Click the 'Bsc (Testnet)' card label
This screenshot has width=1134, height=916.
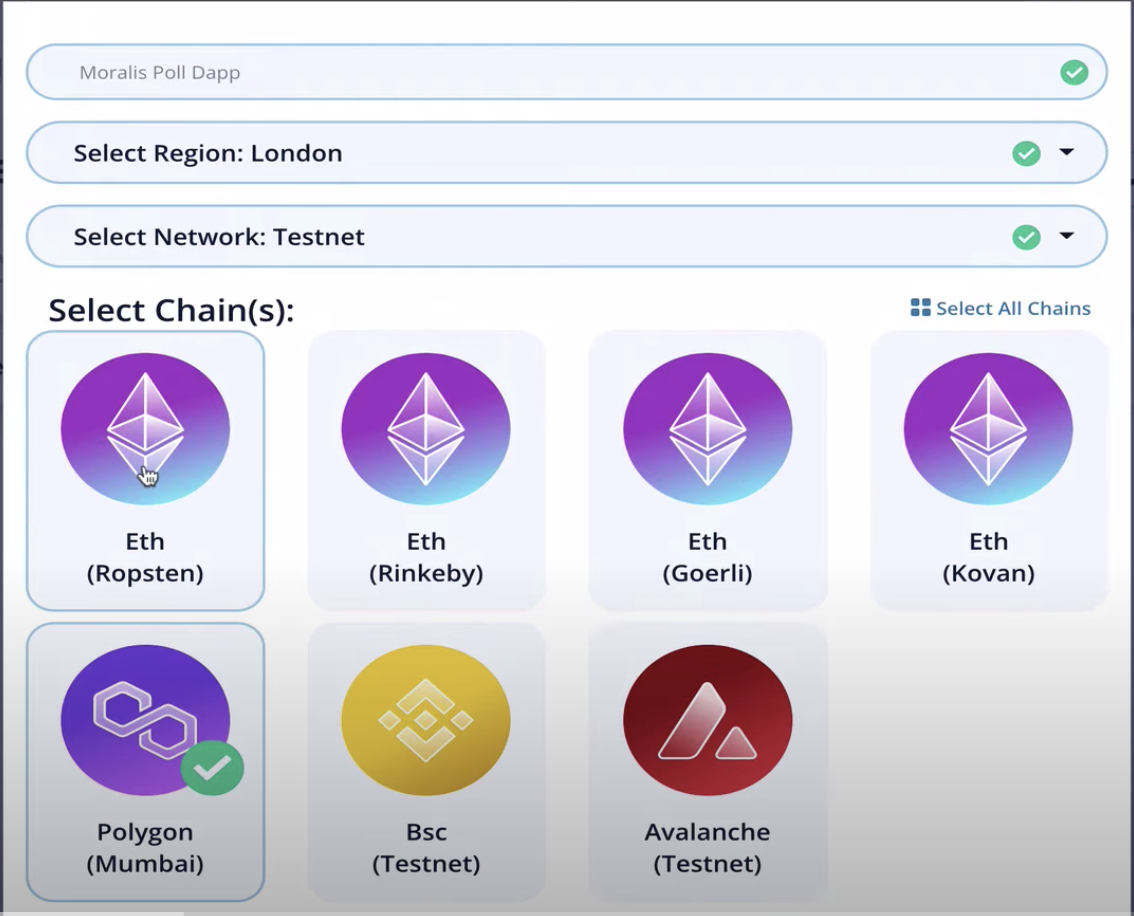pos(426,848)
